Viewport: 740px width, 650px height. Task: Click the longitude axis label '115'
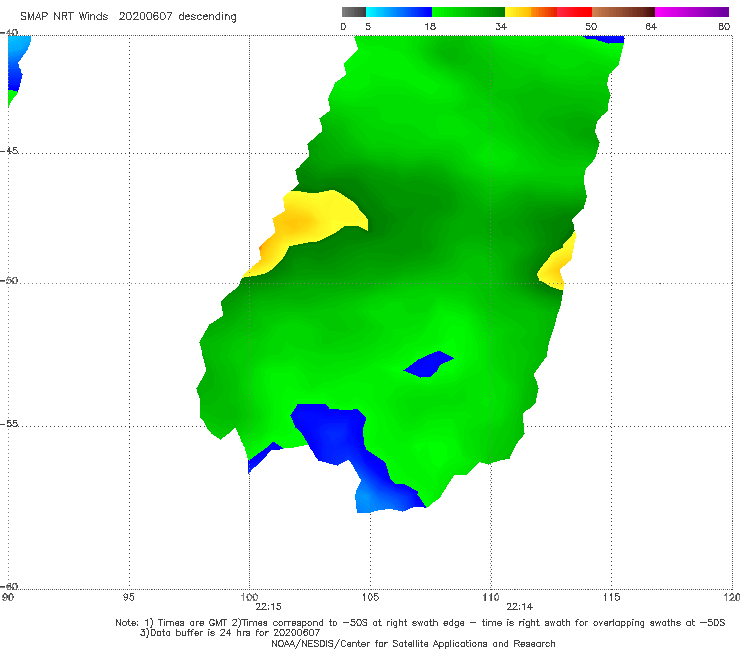point(612,597)
